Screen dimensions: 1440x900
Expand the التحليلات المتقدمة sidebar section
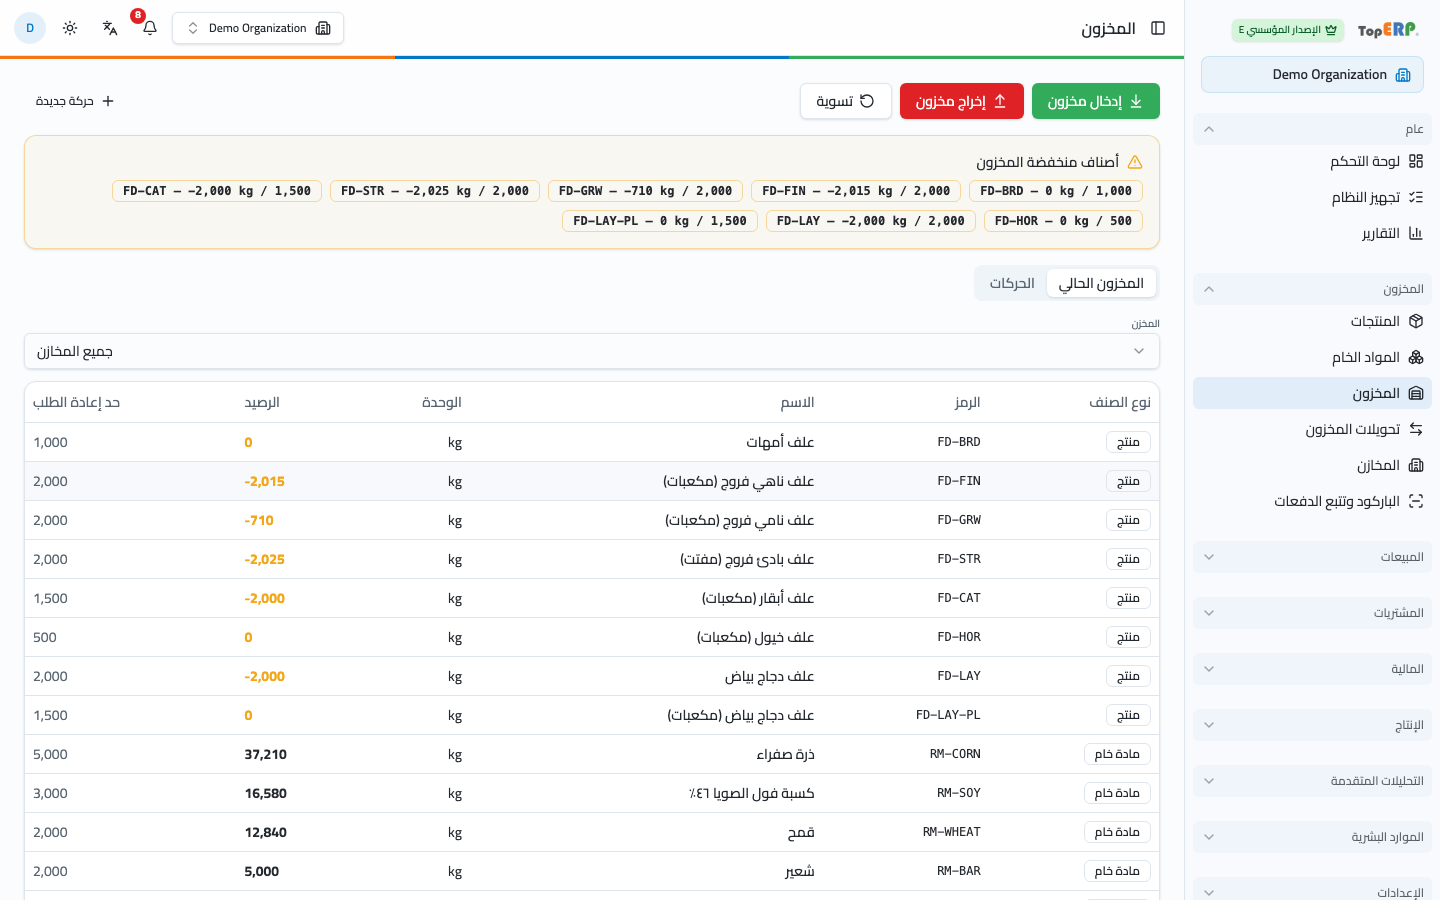(x=1312, y=781)
